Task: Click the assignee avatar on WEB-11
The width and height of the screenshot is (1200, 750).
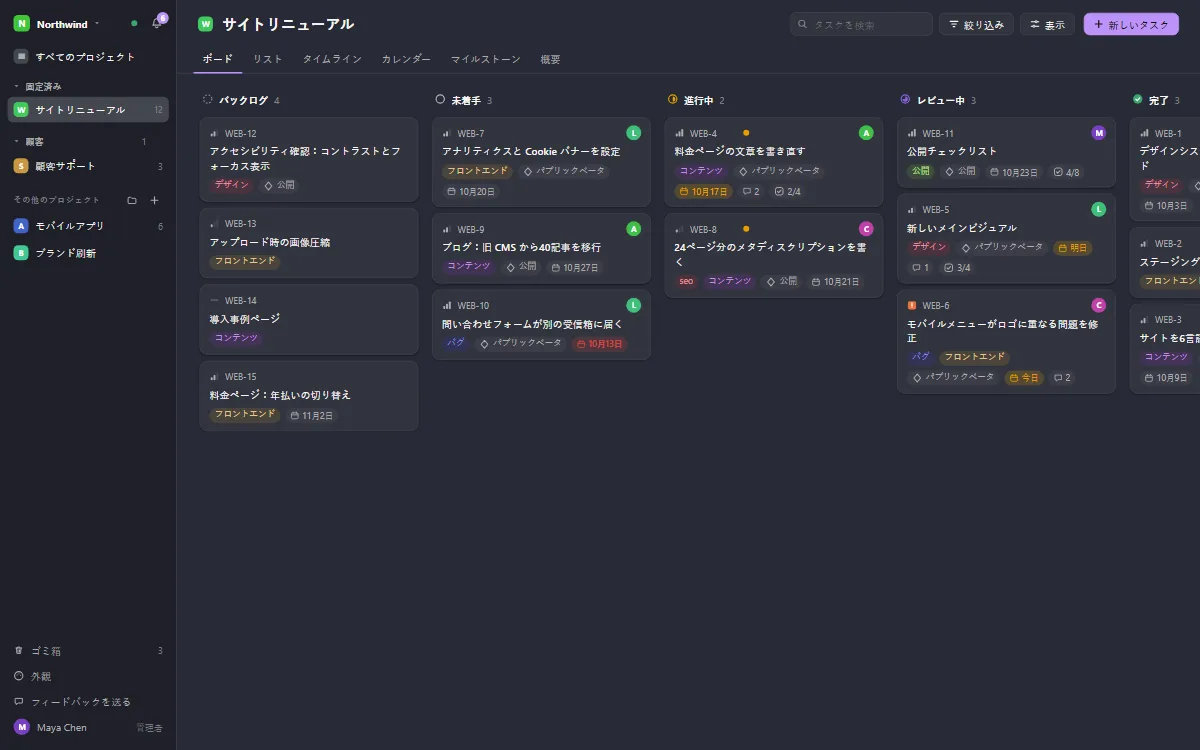Action: click(x=1099, y=133)
